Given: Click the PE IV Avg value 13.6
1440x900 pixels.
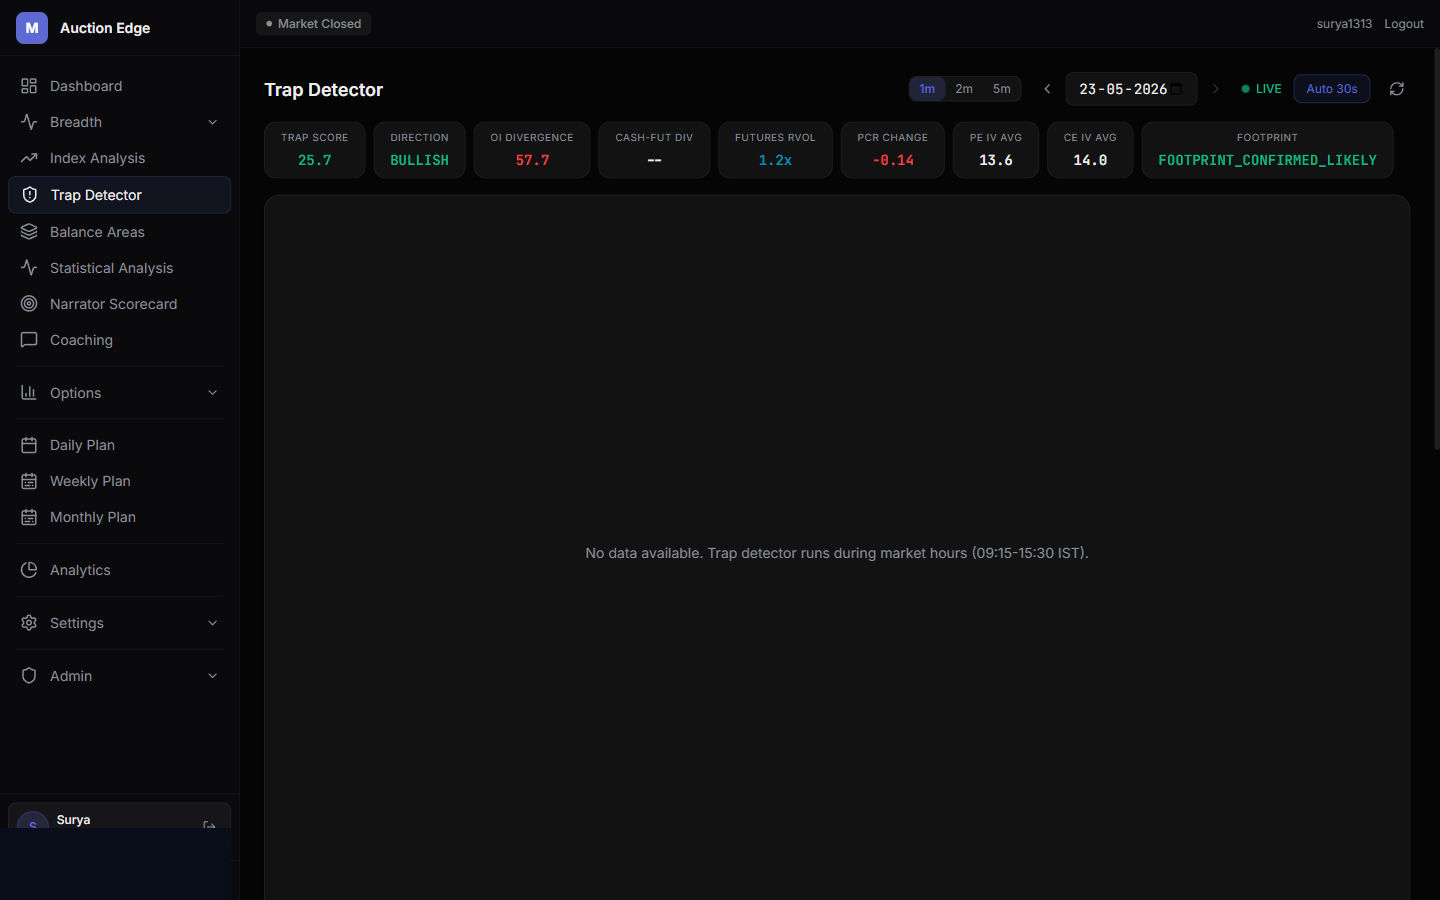Looking at the screenshot, I should (996, 160).
